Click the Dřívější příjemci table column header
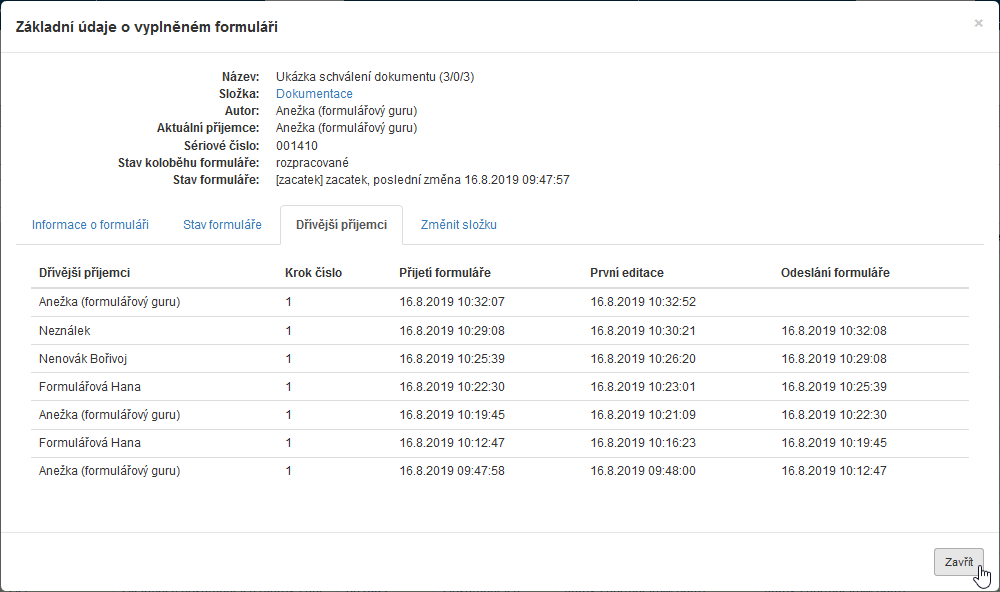 click(x=85, y=273)
